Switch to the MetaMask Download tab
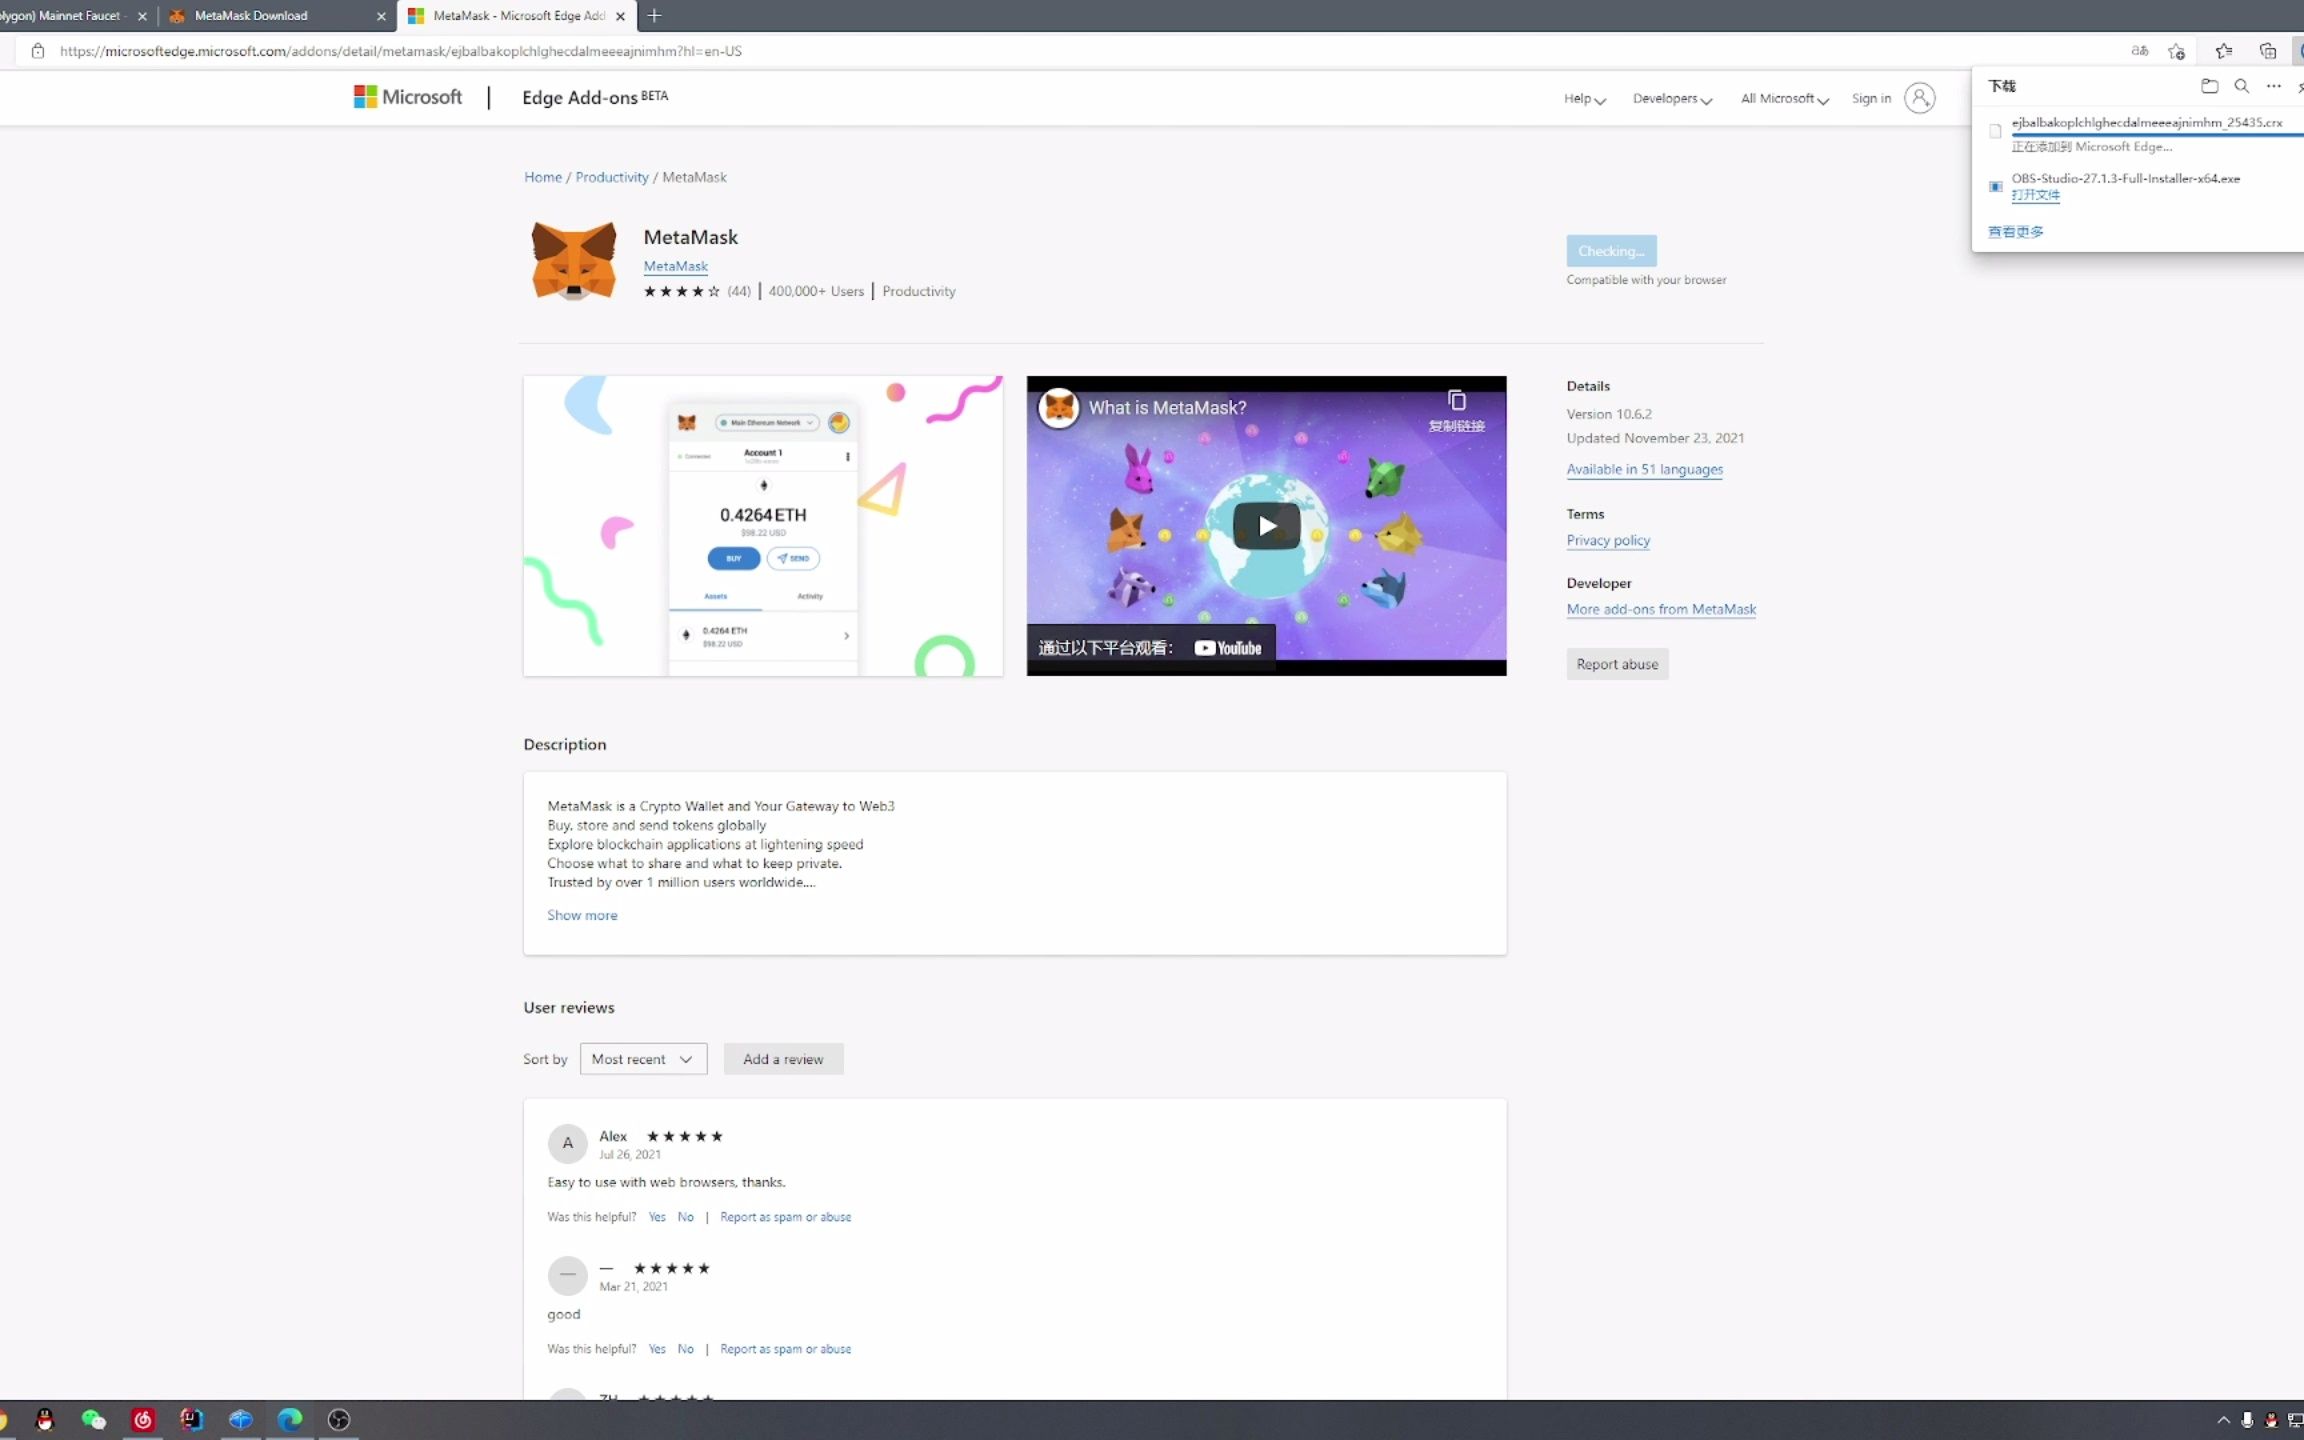This screenshot has width=2304, height=1440. tap(278, 16)
